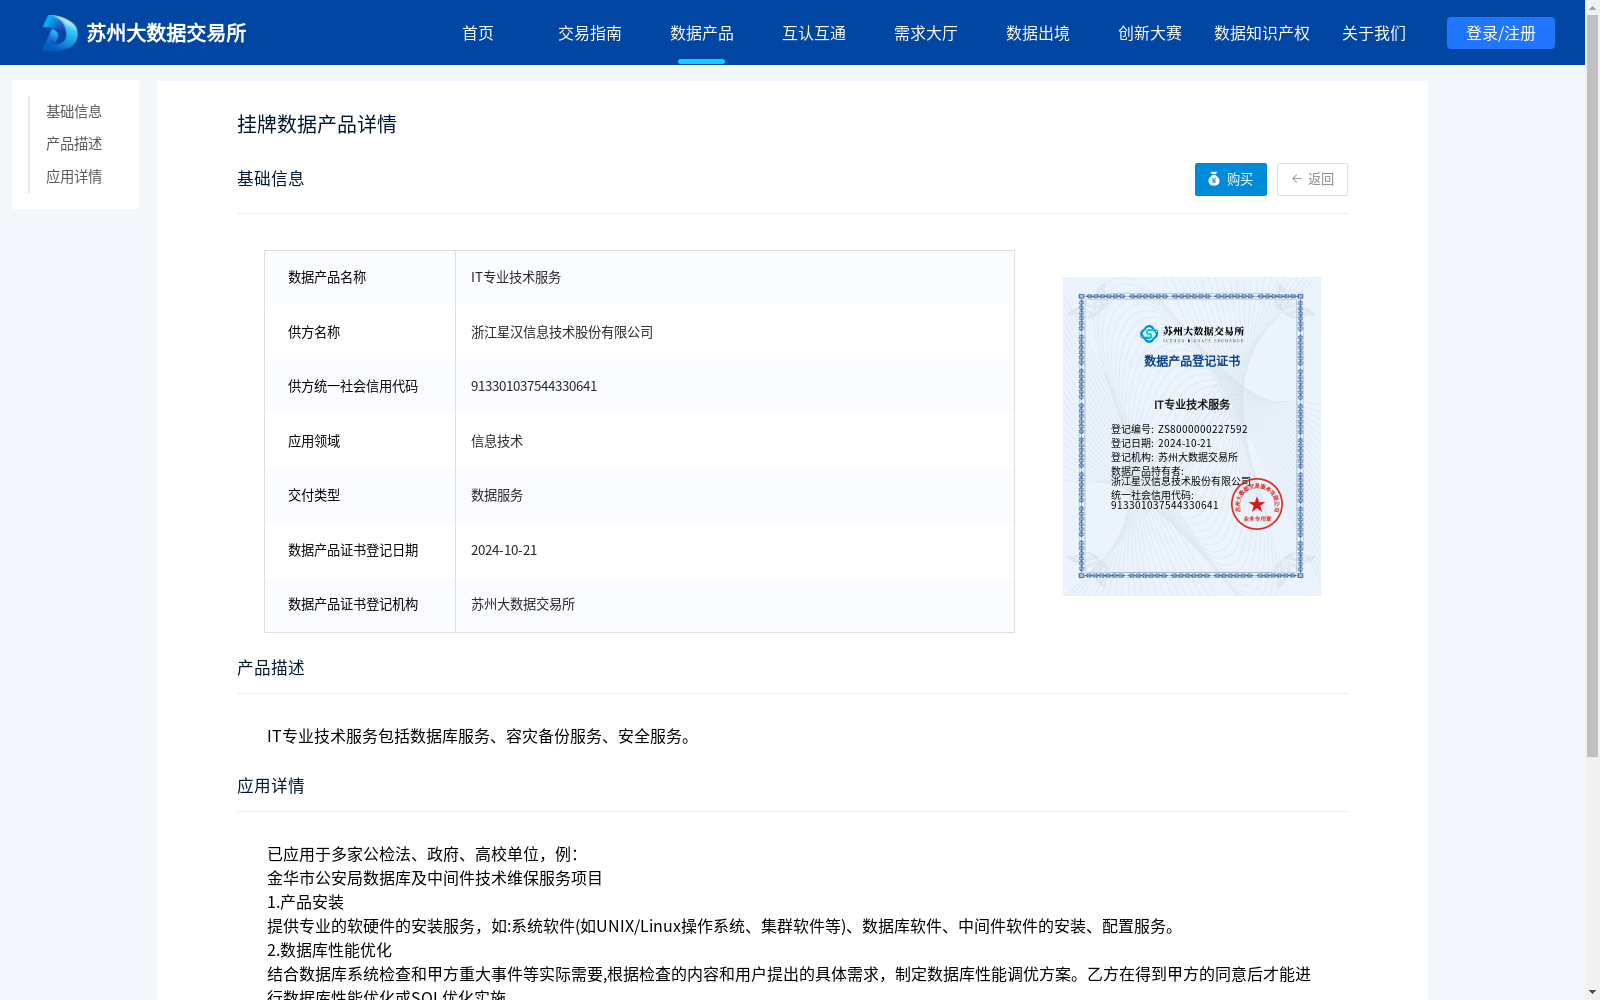Click the 返回 back button
Viewport: 1600px width, 1000px height.
tap(1312, 179)
